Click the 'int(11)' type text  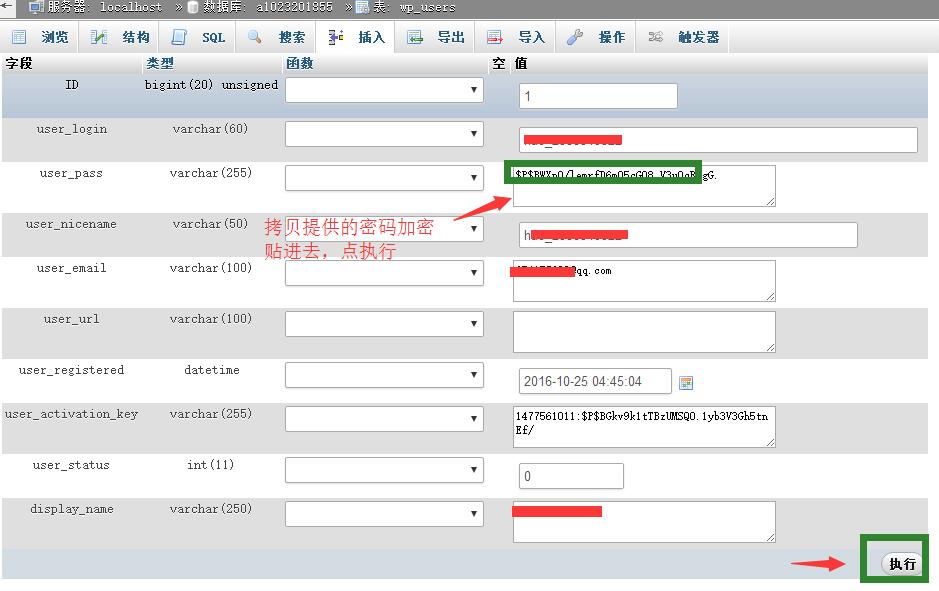click(210, 465)
